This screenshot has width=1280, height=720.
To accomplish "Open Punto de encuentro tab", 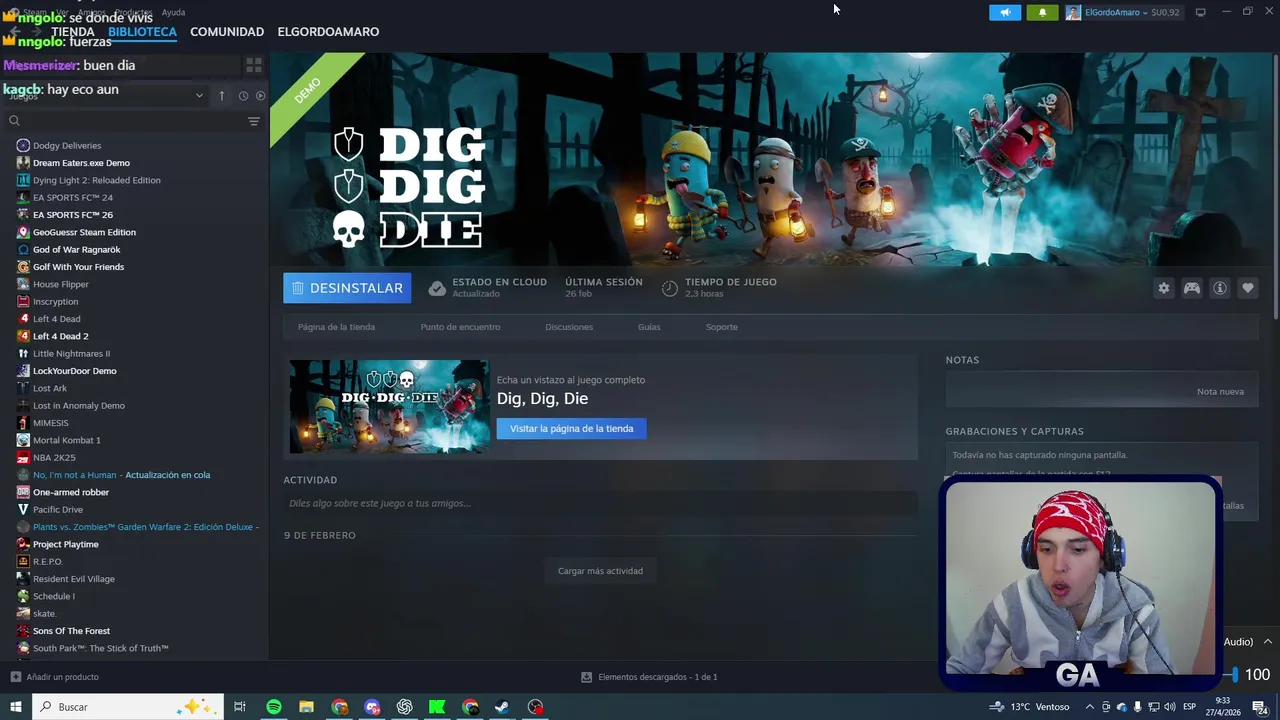I will (x=460, y=327).
